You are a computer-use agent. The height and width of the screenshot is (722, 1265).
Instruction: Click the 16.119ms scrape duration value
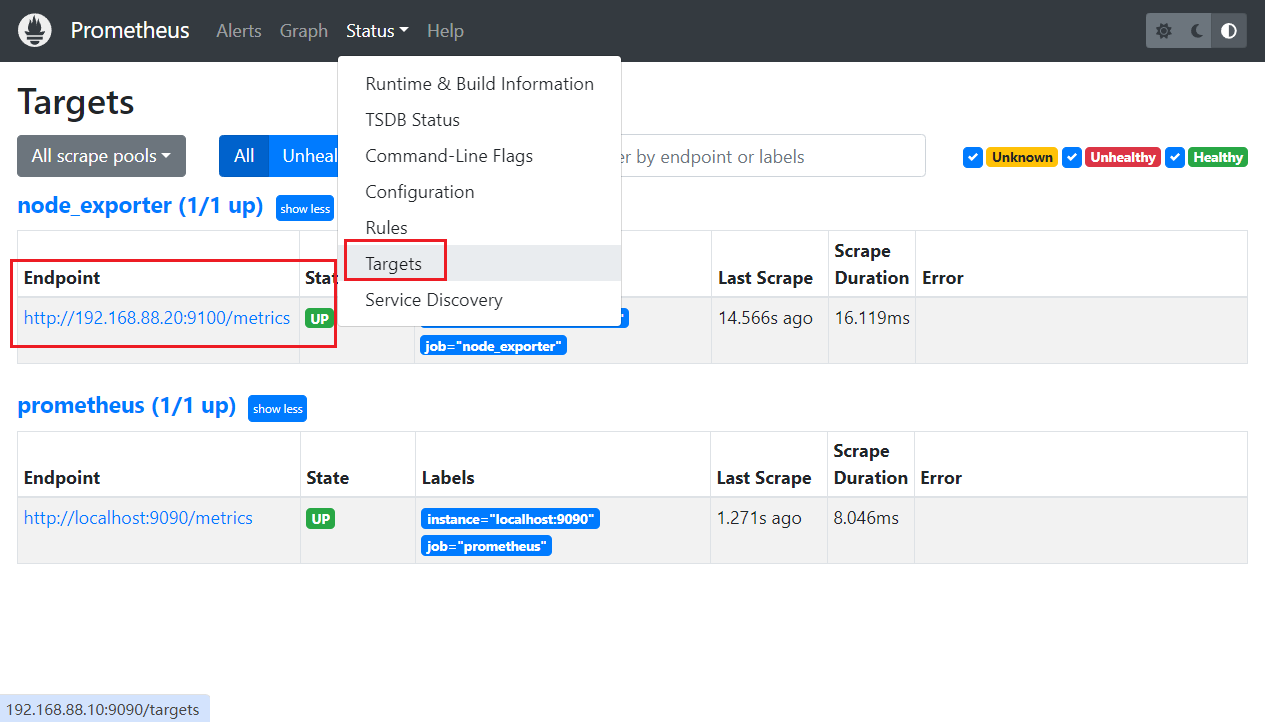(872, 318)
